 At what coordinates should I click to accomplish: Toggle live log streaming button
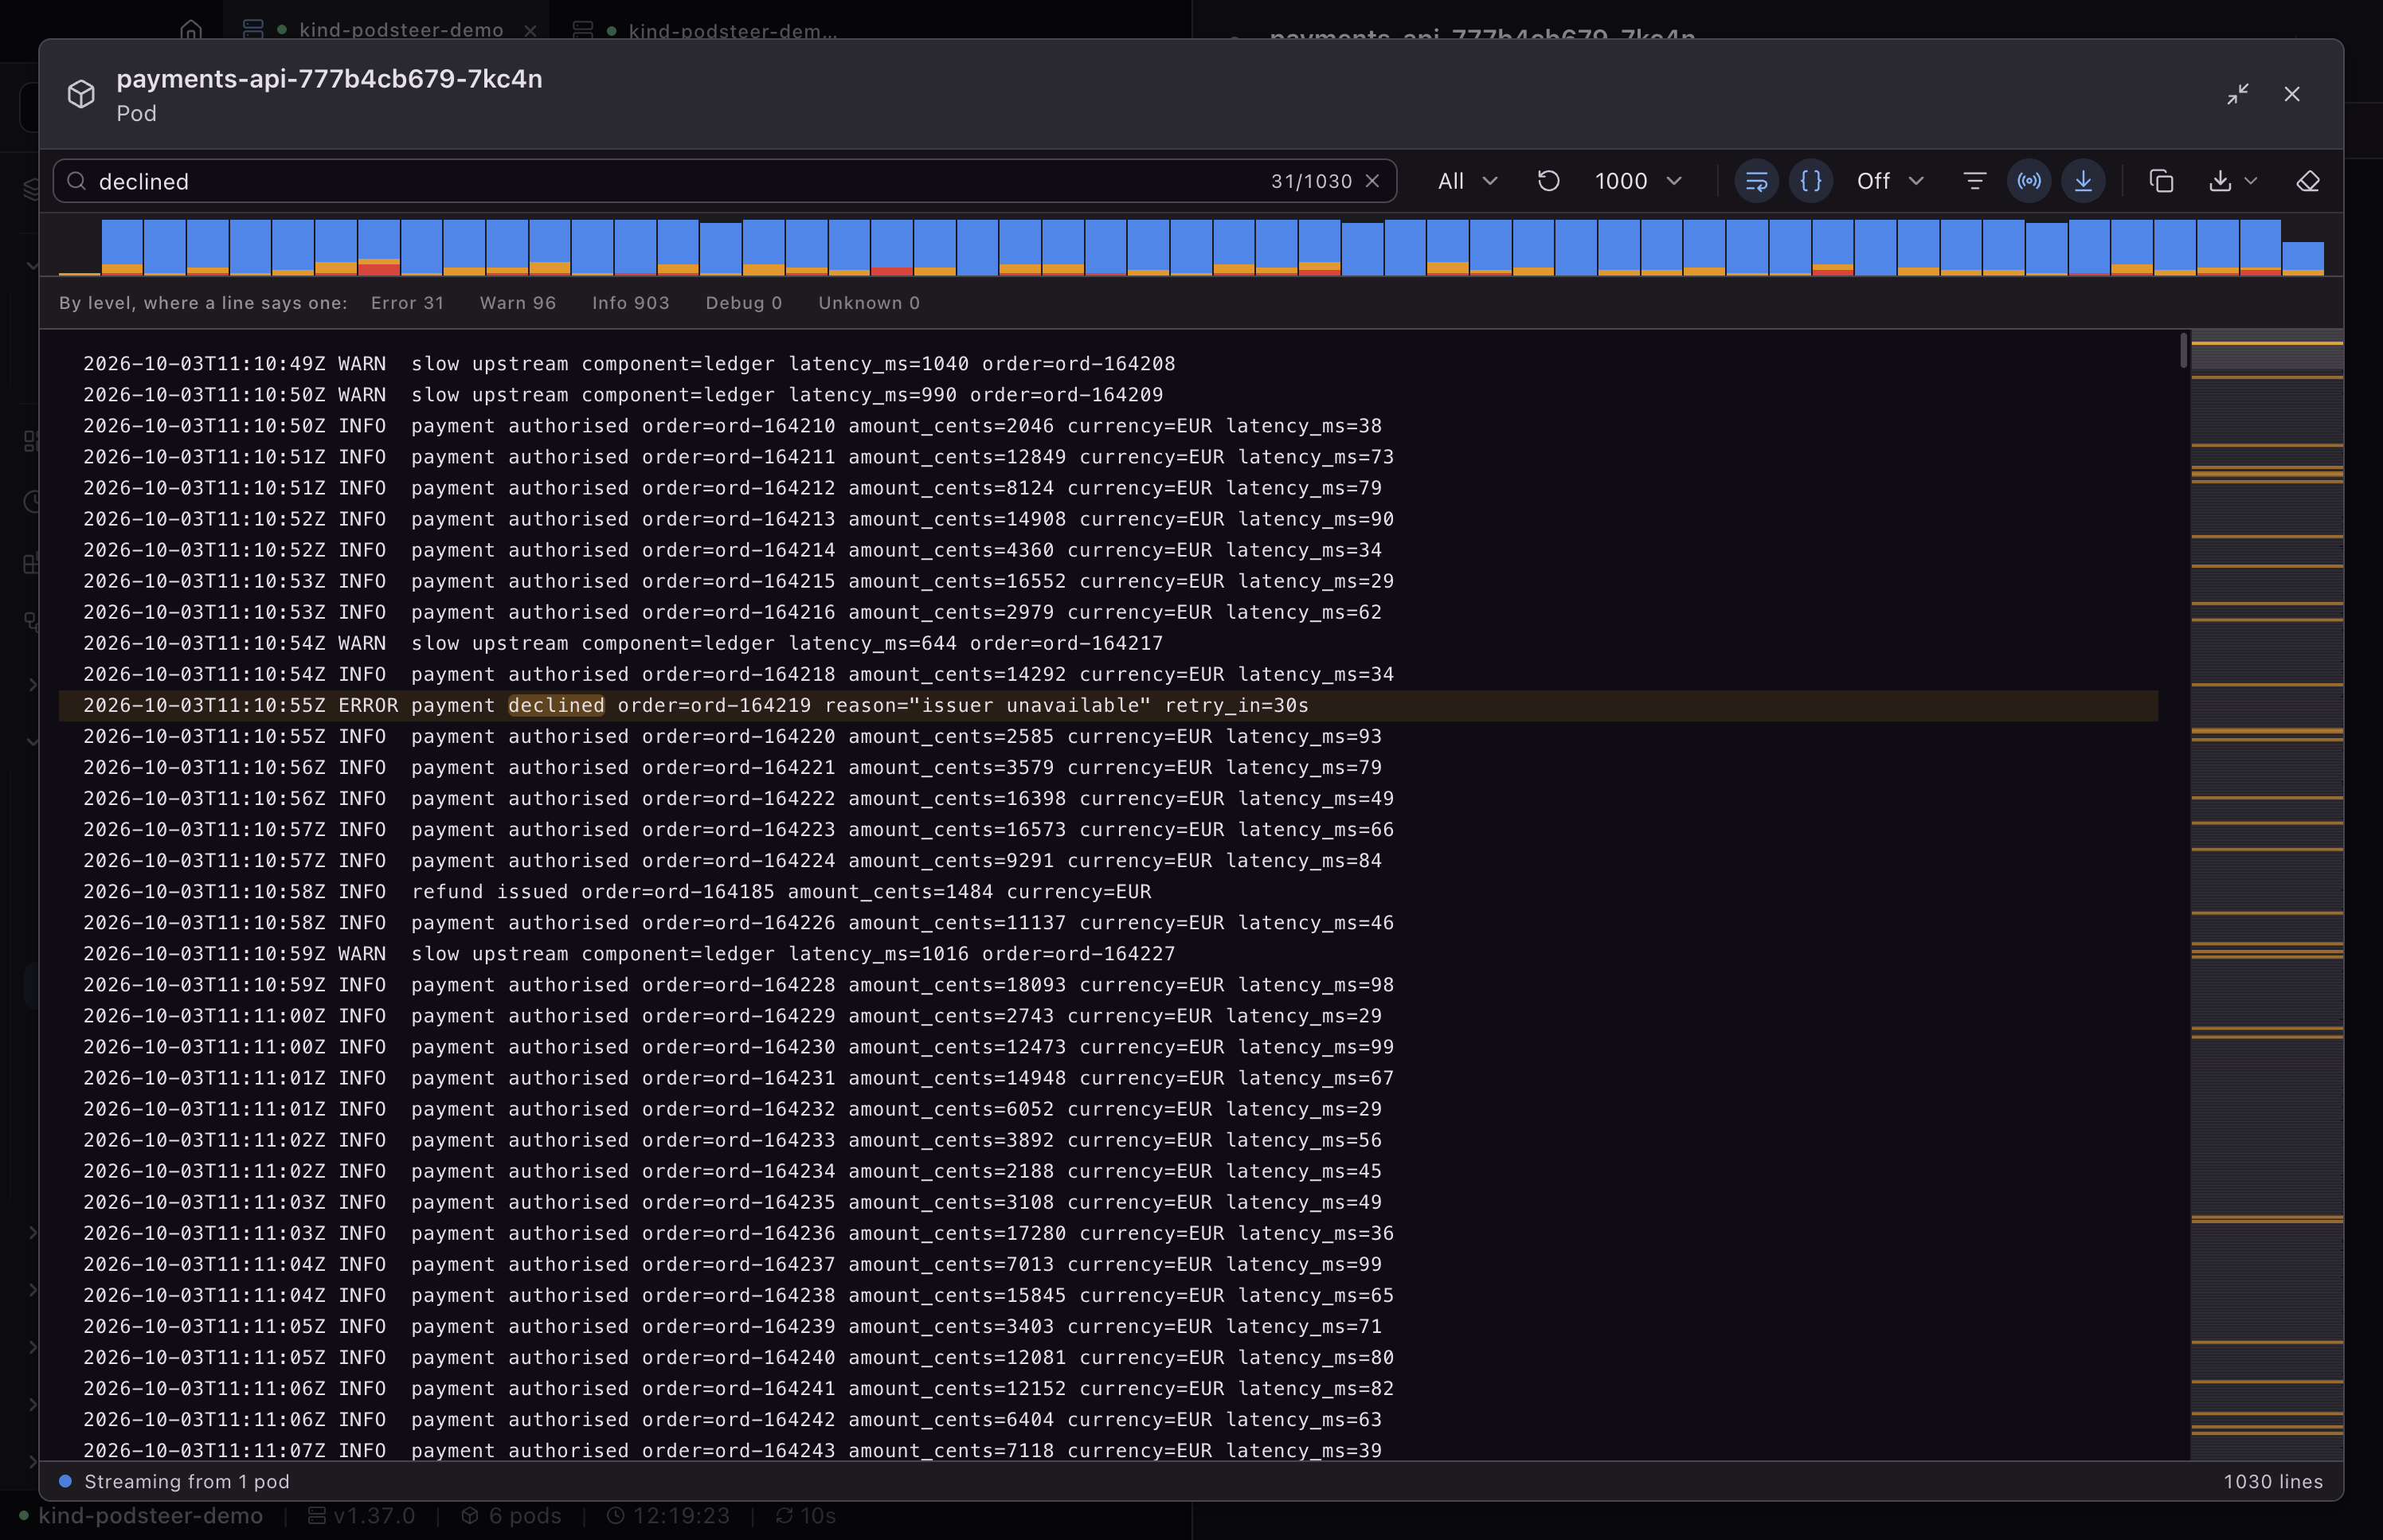click(x=2029, y=181)
